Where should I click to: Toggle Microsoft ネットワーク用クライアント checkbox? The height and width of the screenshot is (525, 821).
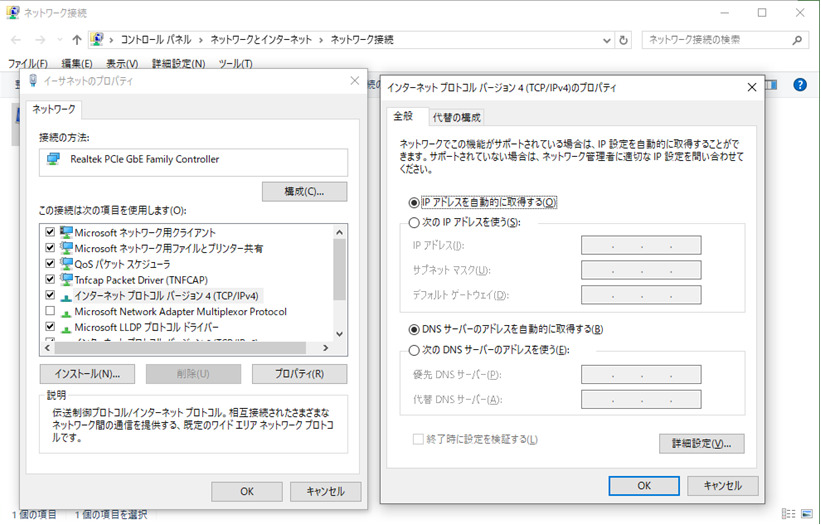(50, 232)
